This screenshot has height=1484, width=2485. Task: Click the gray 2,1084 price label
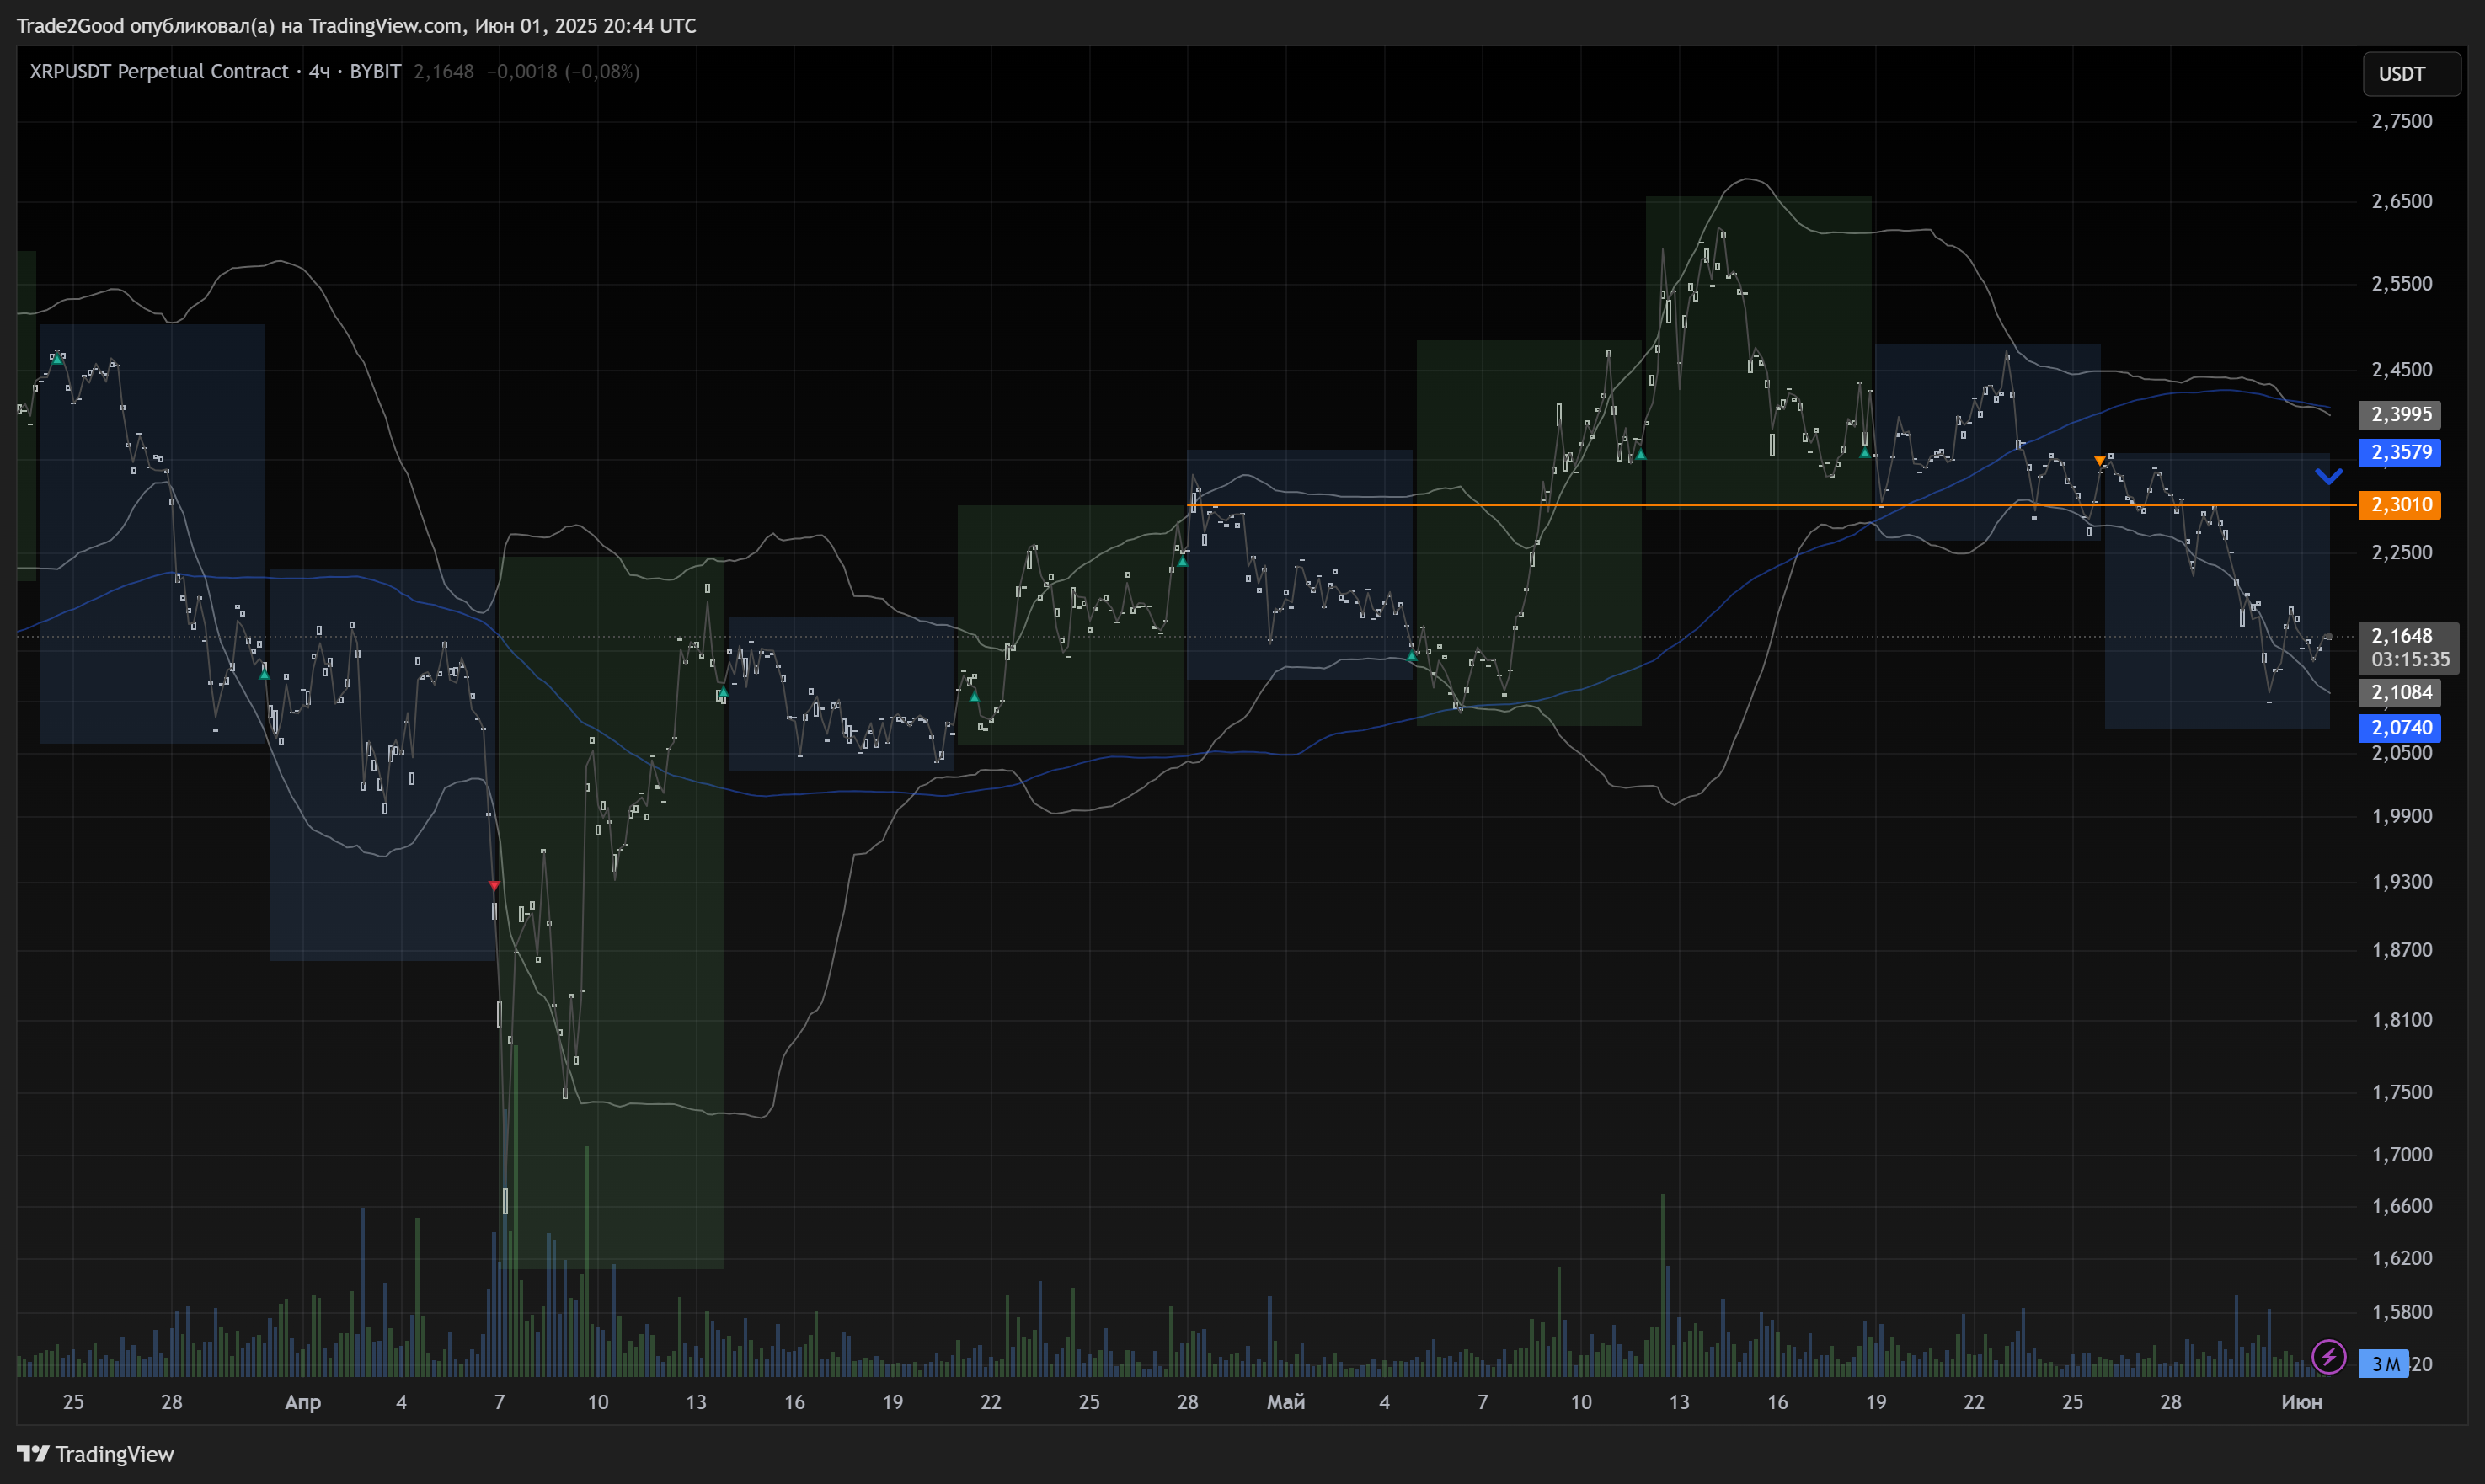click(x=2400, y=692)
